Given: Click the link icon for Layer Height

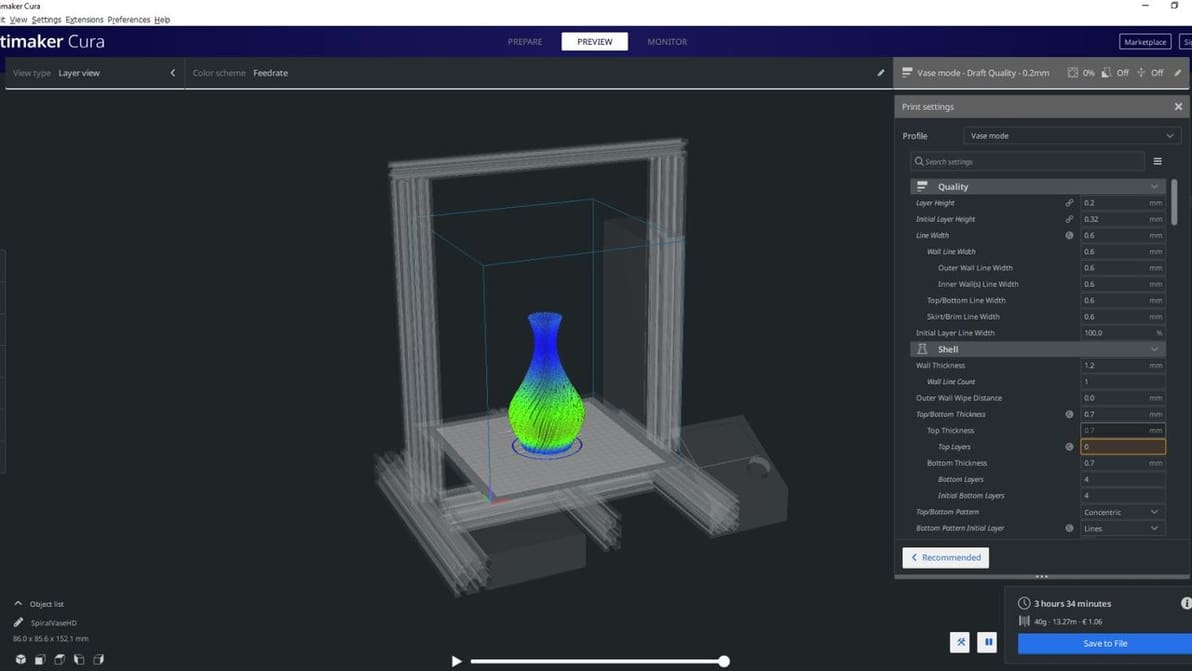Looking at the screenshot, I should pyautogui.click(x=1069, y=203).
